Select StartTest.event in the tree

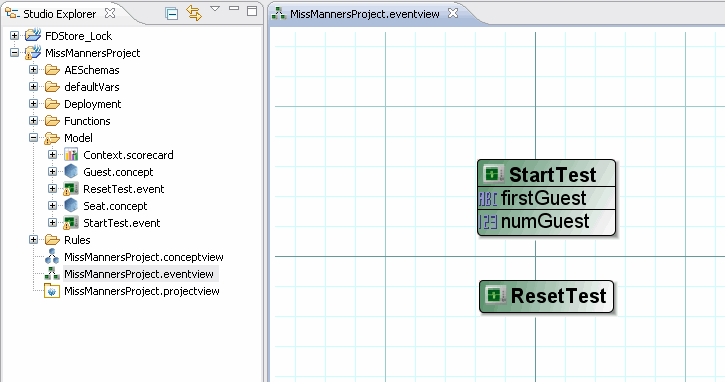[x=122, y=223]
